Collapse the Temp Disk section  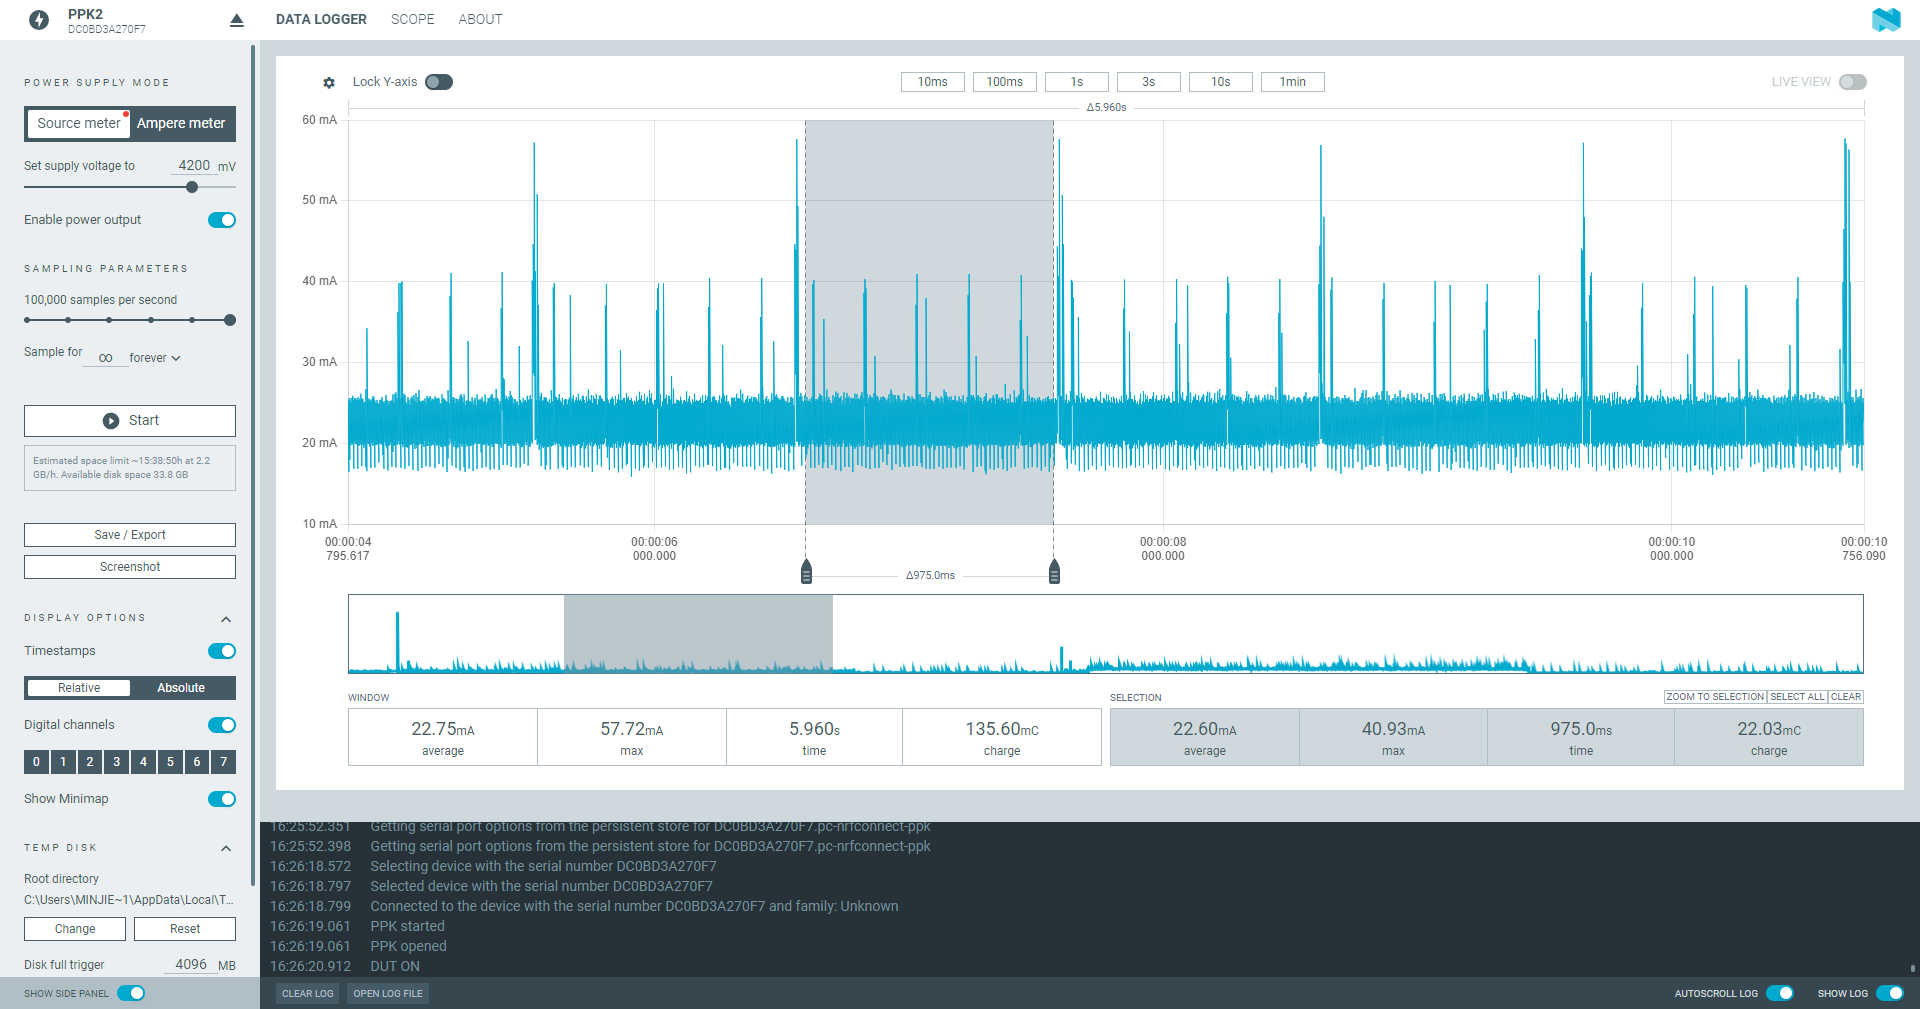point(226,848)
